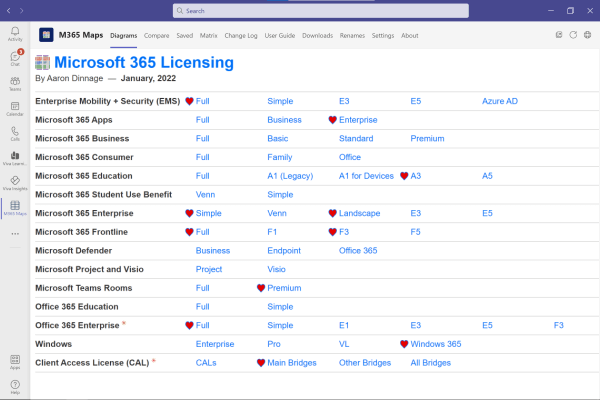600x400 pixels.
Task: Reload the tab using the refresh icon
Action: pyautogui.click(x=573, y=35)
